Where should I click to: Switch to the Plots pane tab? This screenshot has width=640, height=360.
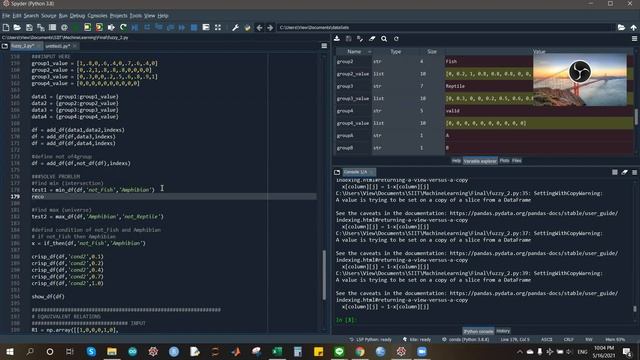[x=504, y=161]
